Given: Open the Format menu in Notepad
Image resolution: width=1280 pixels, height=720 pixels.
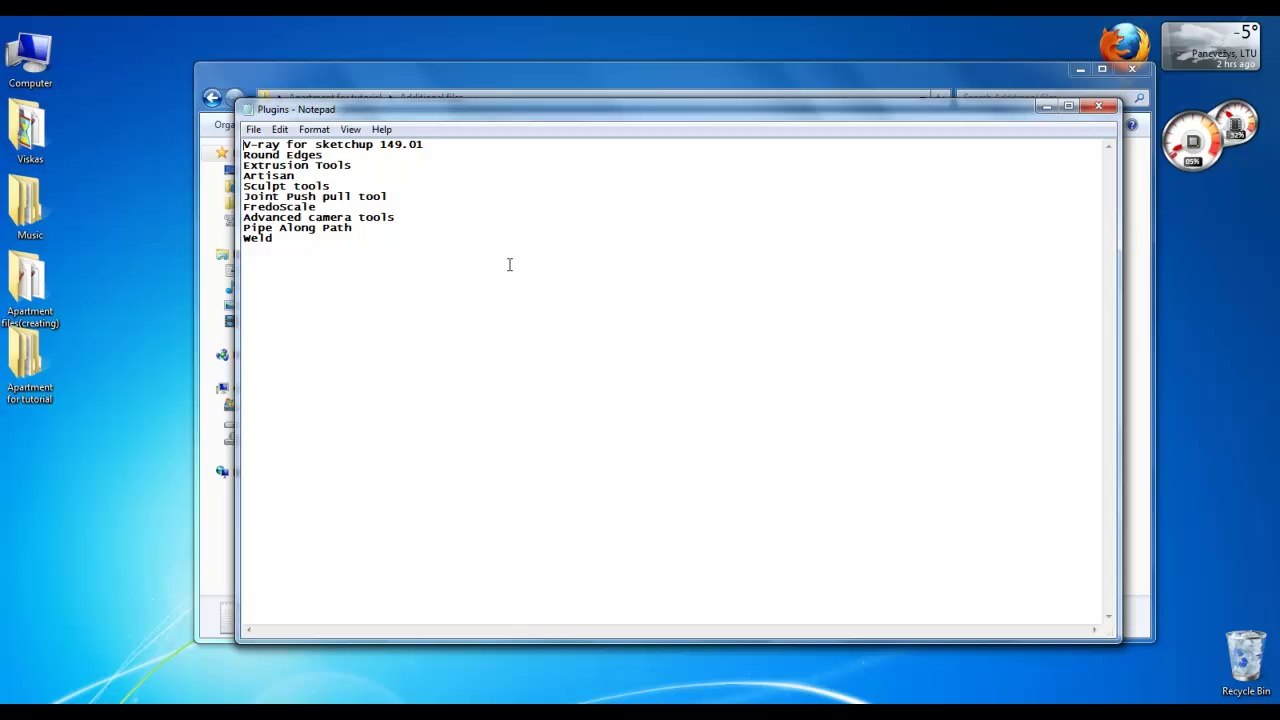Looking at the screenshot, I should (x=314, y=129).
